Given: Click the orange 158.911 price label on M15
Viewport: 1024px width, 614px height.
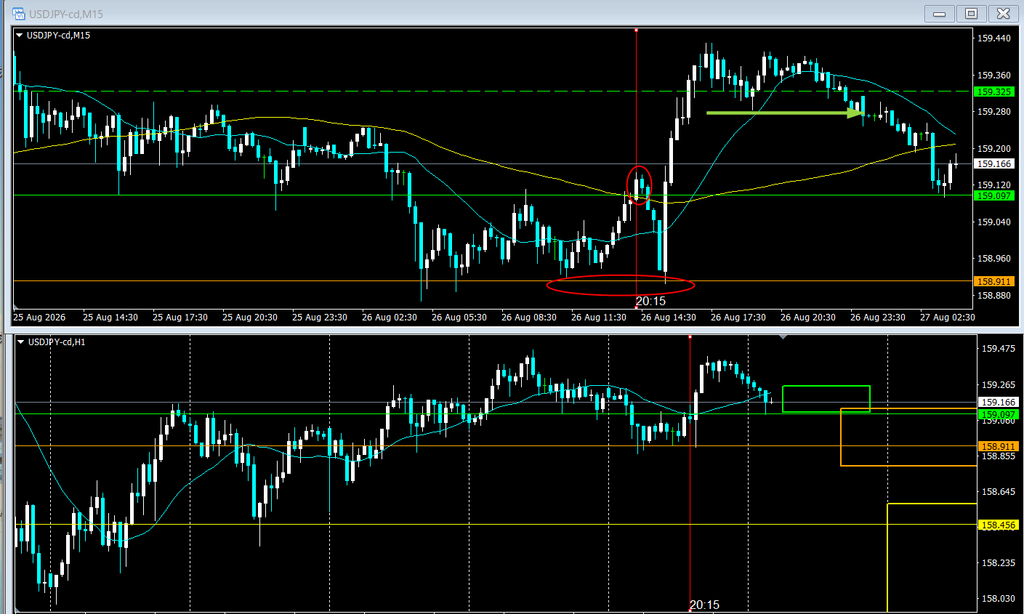Looking at the screenshot, I should click(x=993, y=282).
